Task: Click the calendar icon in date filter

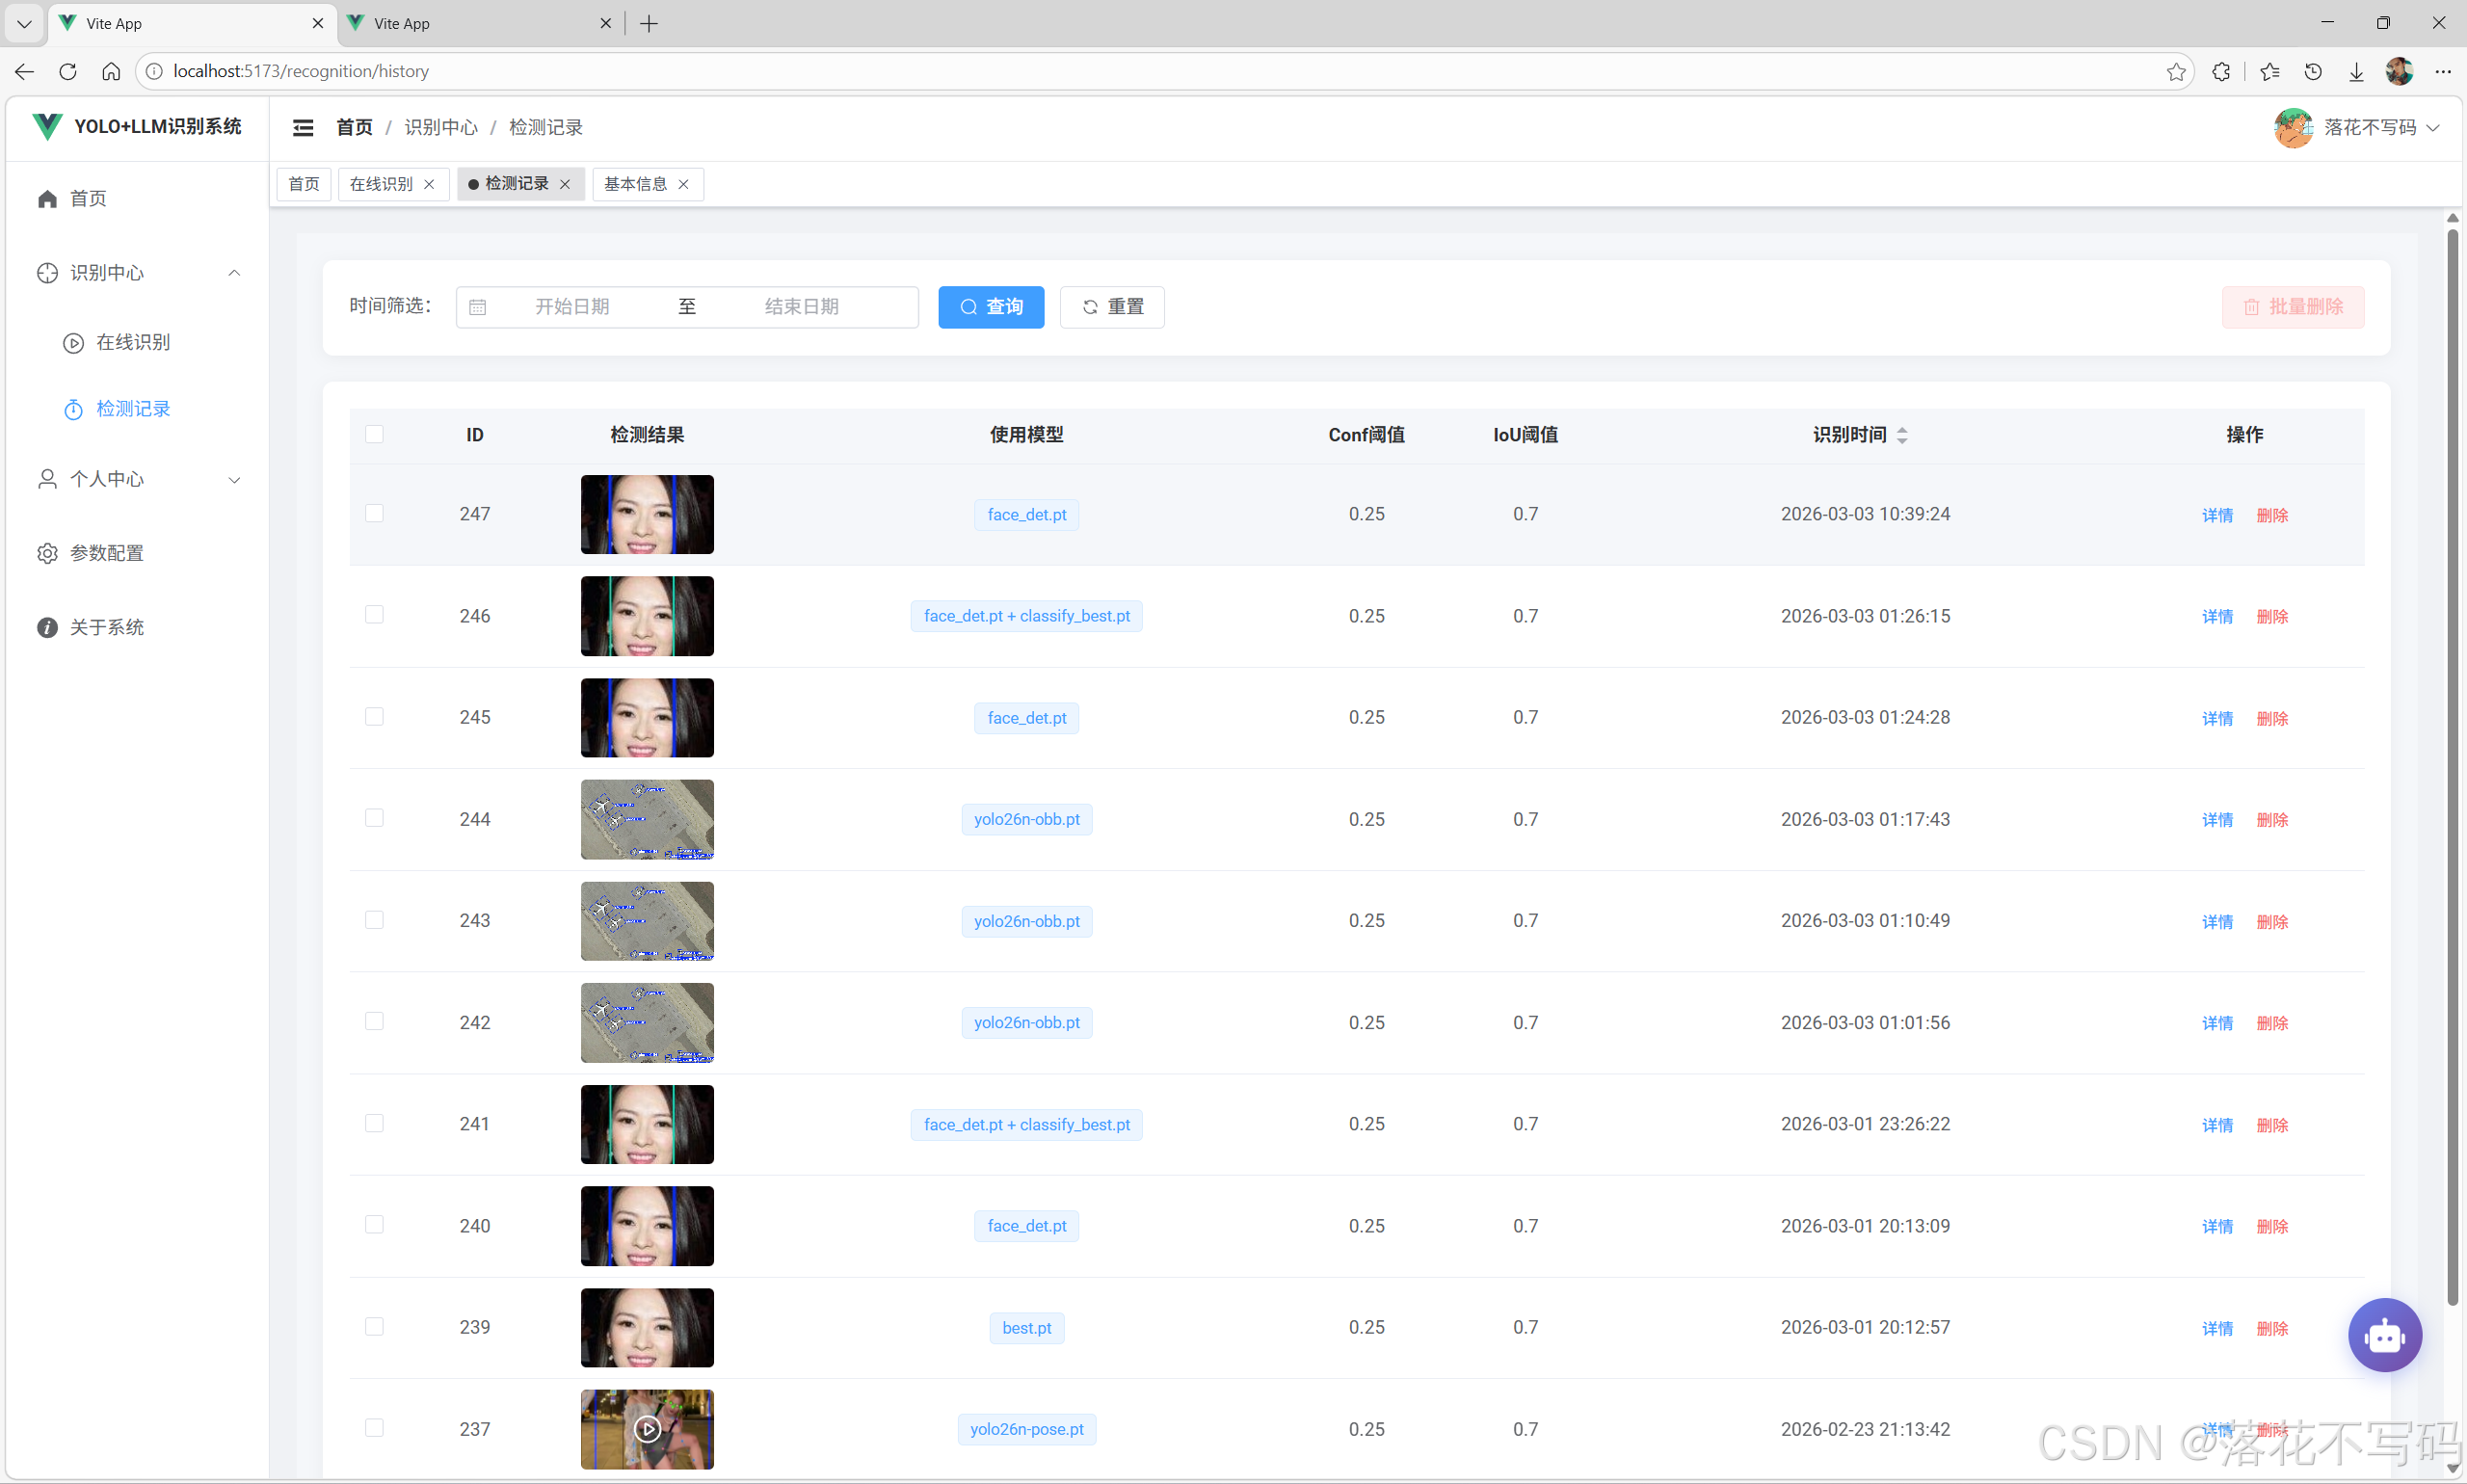Action: [478, 307]
